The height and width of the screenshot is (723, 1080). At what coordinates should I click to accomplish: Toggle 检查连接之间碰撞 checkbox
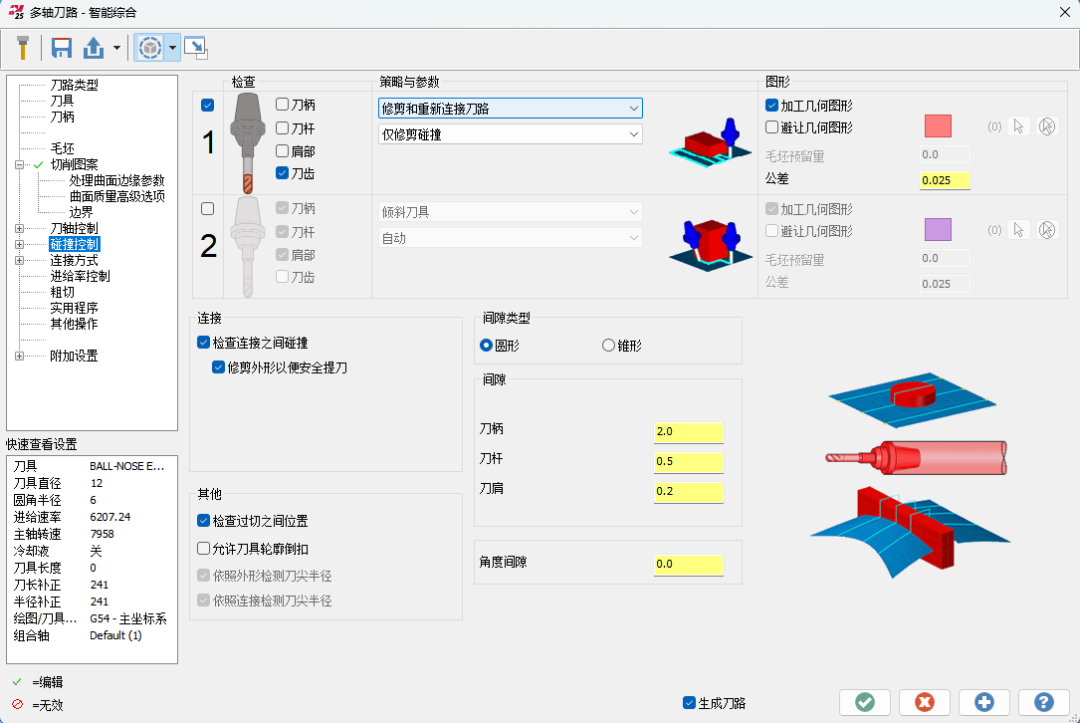click(203, 342)
